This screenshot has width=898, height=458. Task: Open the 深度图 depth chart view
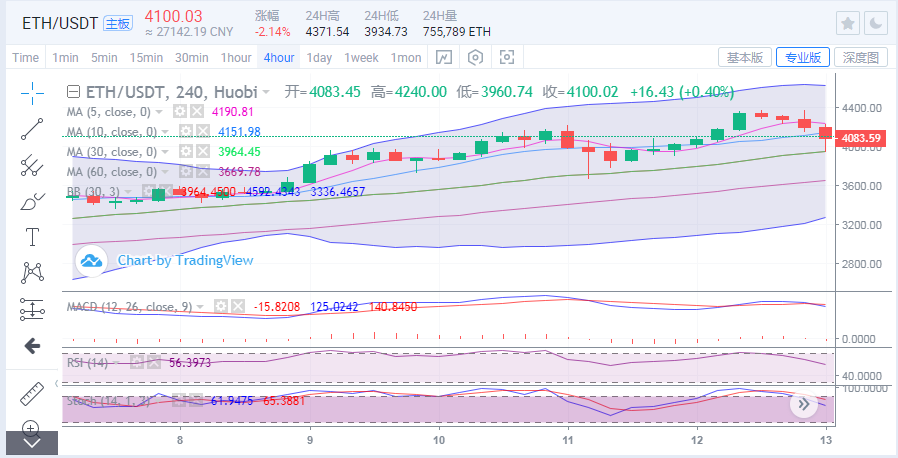[x=861, y=57]
